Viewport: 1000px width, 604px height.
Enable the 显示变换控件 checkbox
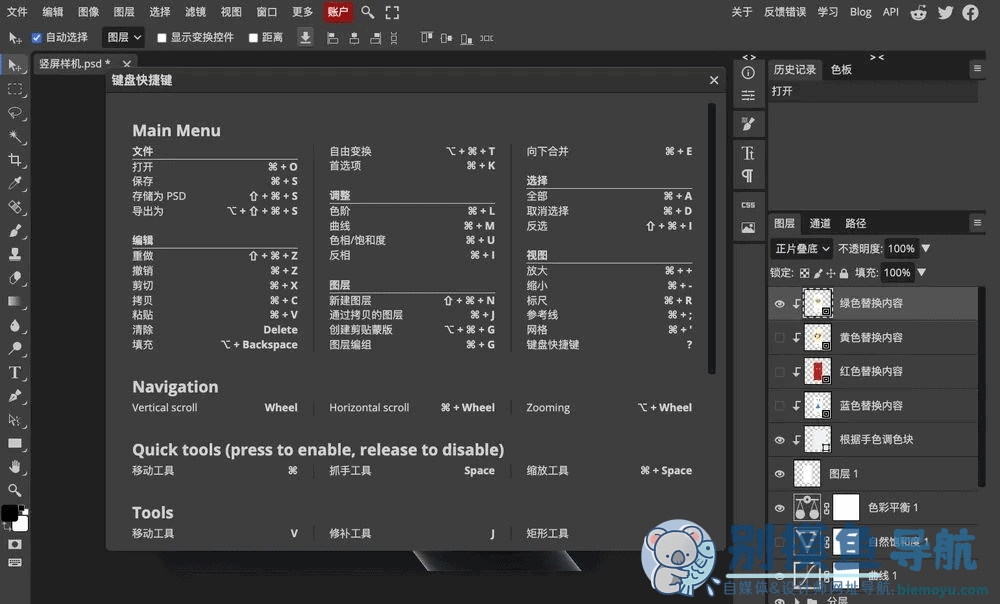(x=162, y=38)
